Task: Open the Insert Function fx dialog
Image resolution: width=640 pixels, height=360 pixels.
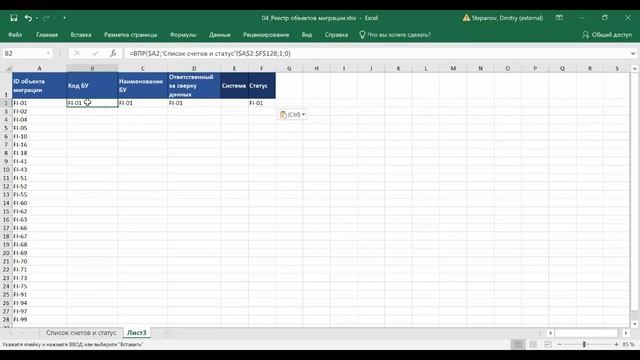Action: (113, 53)
